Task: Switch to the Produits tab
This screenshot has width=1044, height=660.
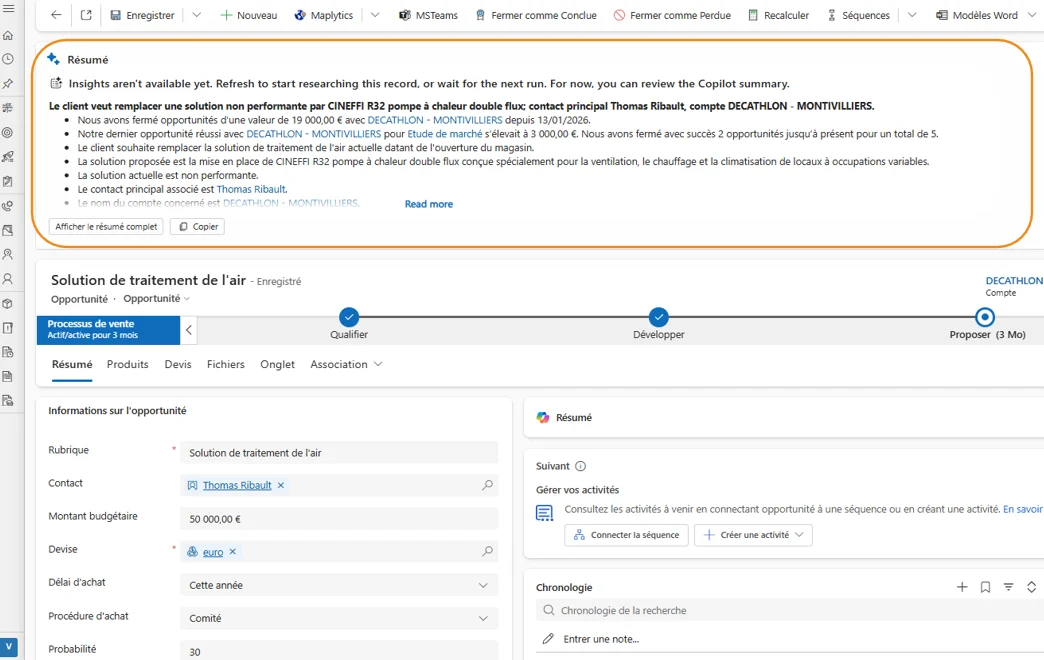Action: (128, 364)
